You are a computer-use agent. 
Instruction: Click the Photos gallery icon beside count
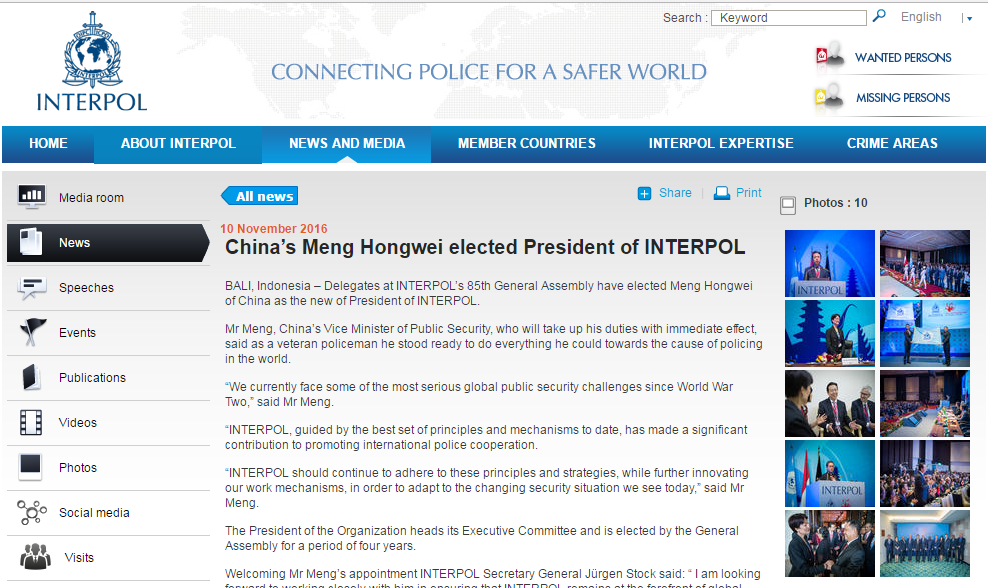[x=788, y=204]
